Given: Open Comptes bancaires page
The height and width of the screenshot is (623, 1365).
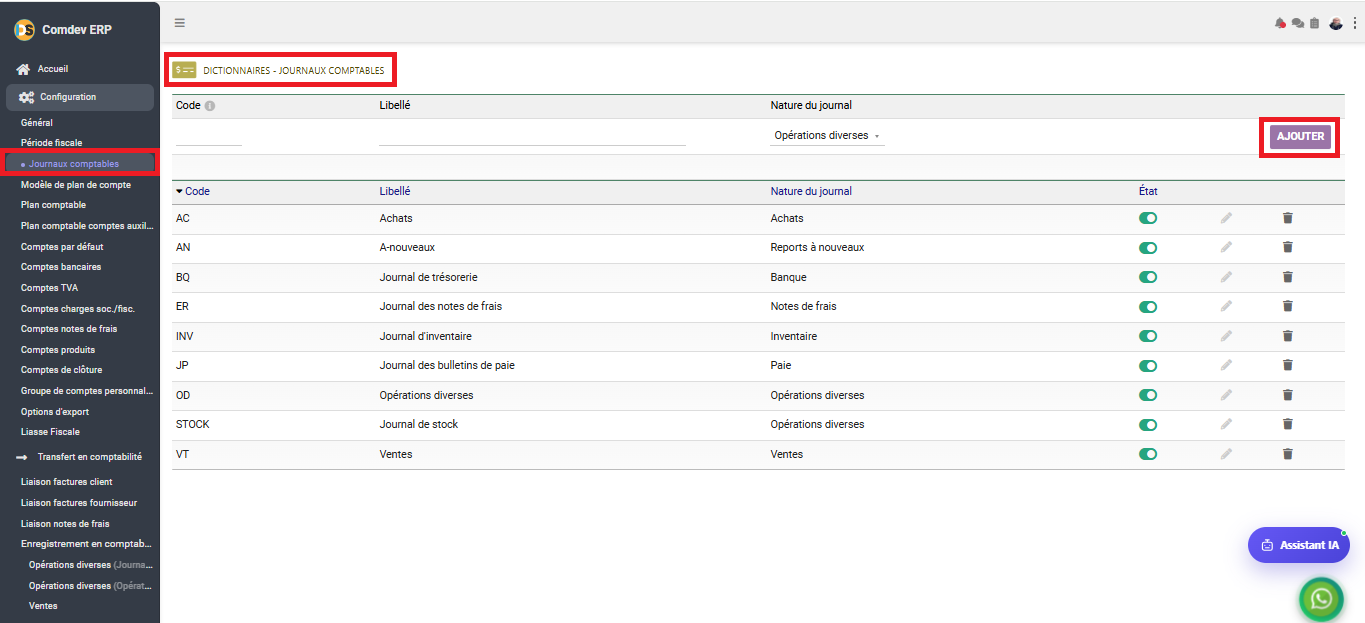Looking at the screenshot, I should pos(61,267).
